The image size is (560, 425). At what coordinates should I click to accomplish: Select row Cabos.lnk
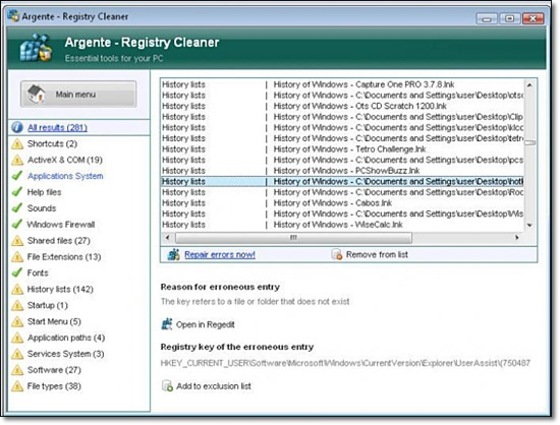(x=342, y=203)
